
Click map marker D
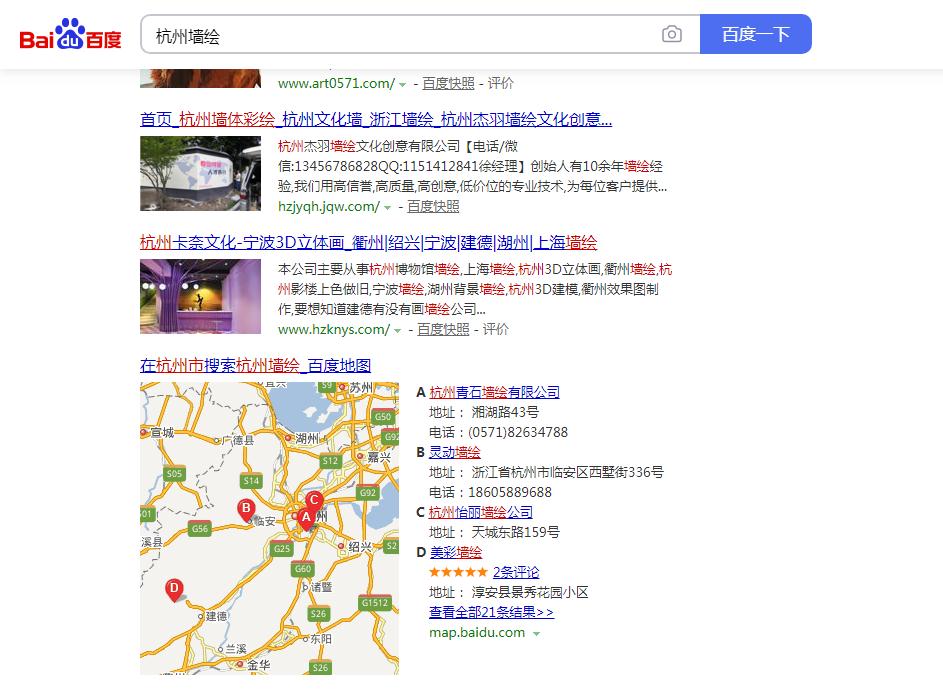click(x=174, y=590)
